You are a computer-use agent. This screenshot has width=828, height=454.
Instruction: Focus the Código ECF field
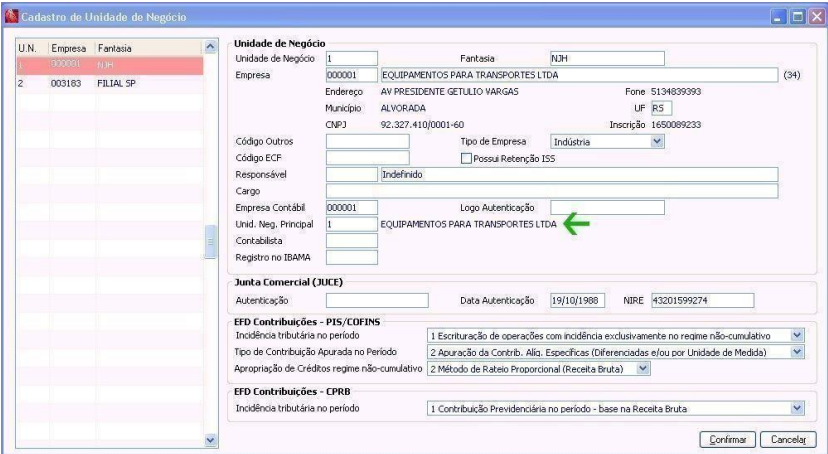pos(368,158)
